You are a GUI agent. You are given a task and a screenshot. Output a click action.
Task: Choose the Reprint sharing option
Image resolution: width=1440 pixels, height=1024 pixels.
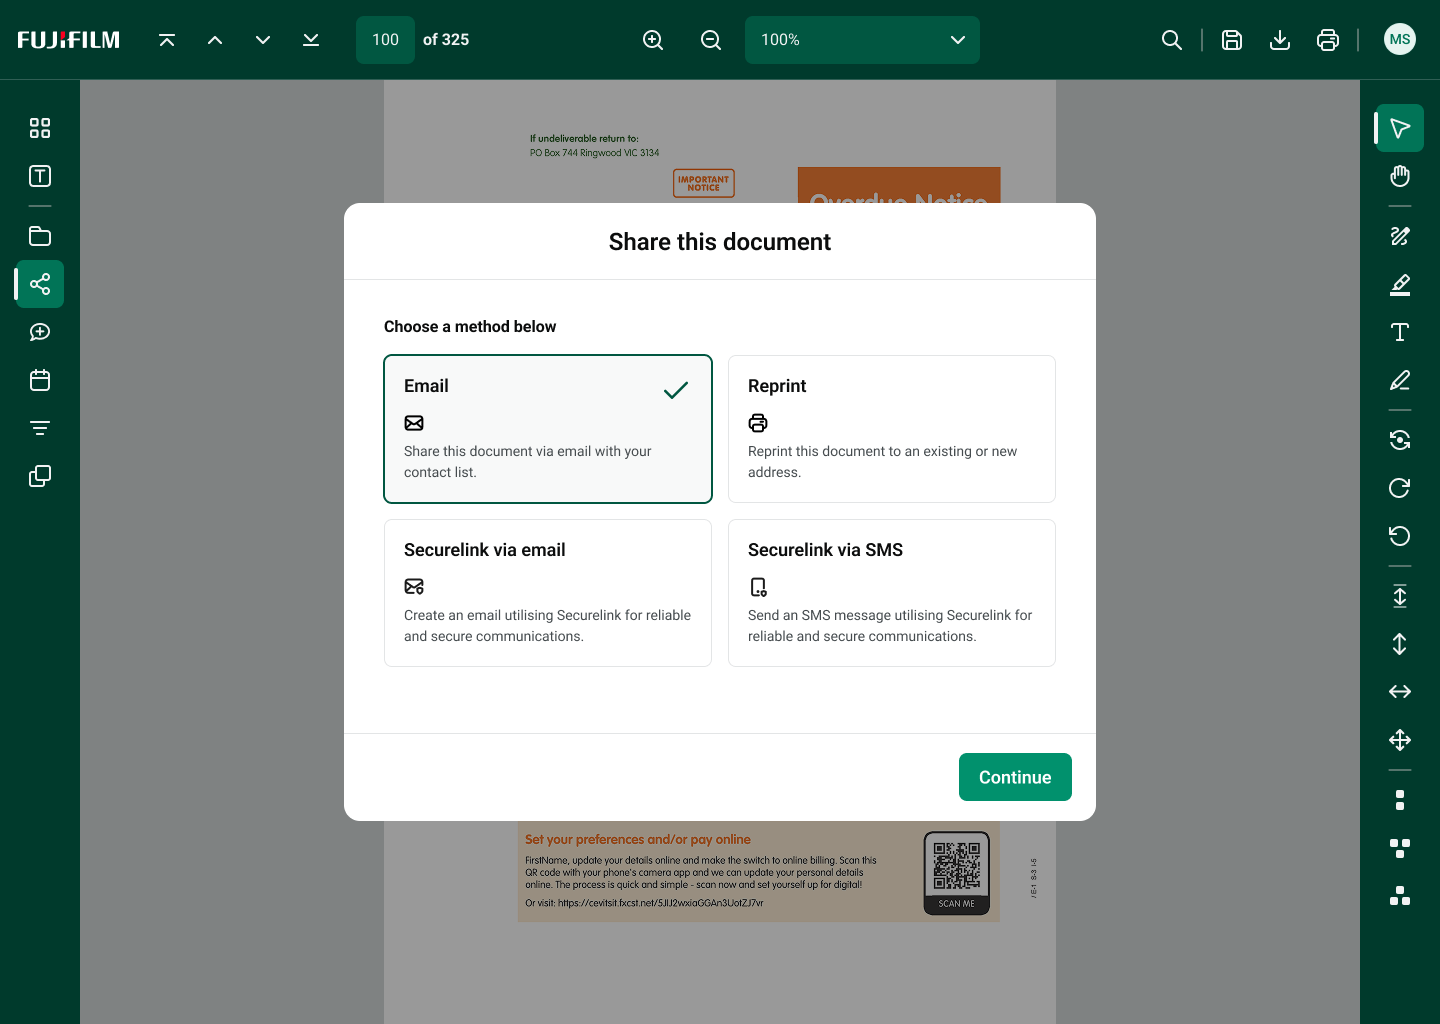point(892,429)
